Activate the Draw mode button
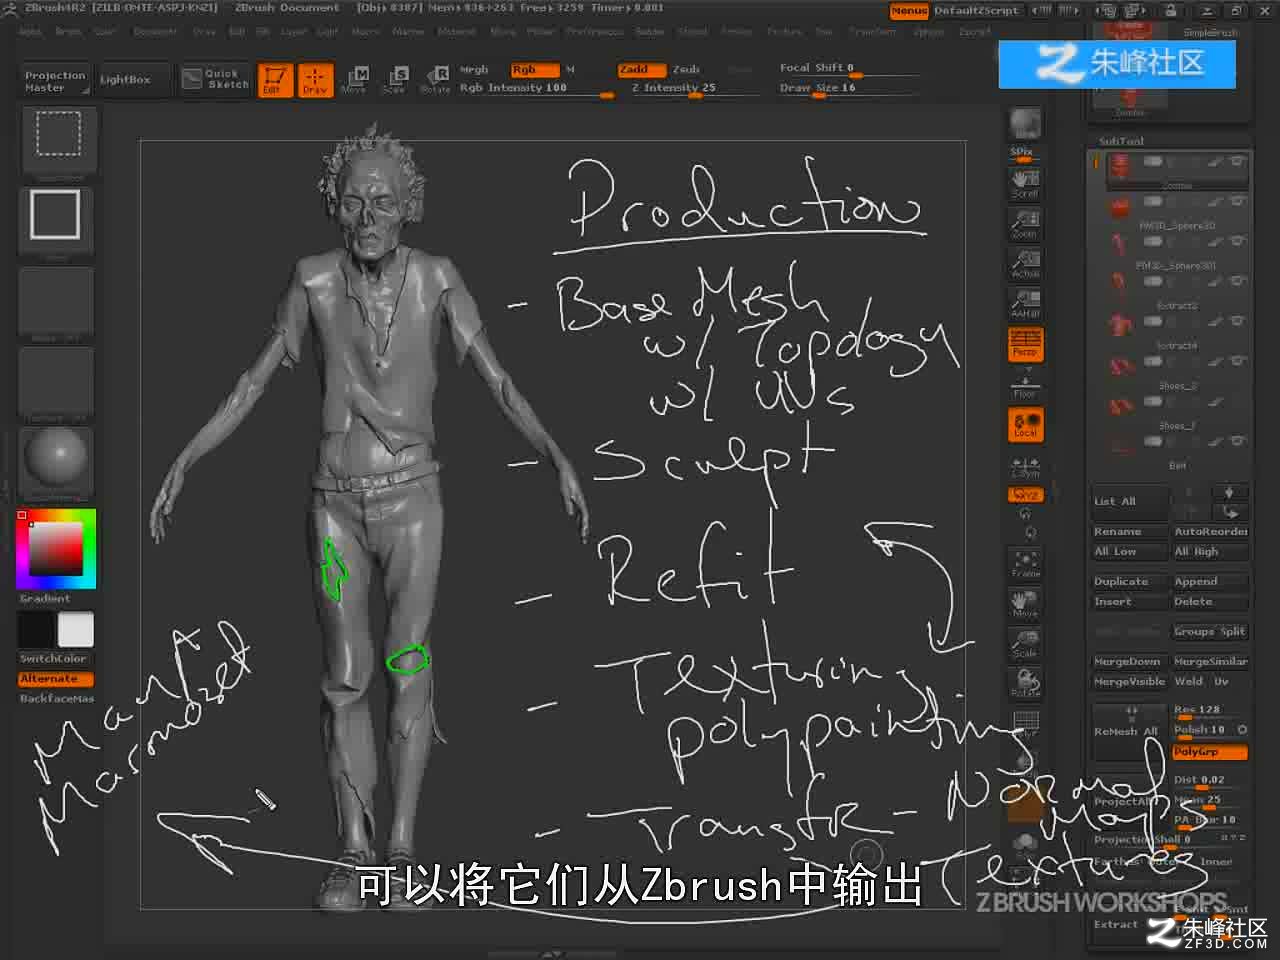The image size is (1280, 960). pyautogui.click(x=315, y=79)
